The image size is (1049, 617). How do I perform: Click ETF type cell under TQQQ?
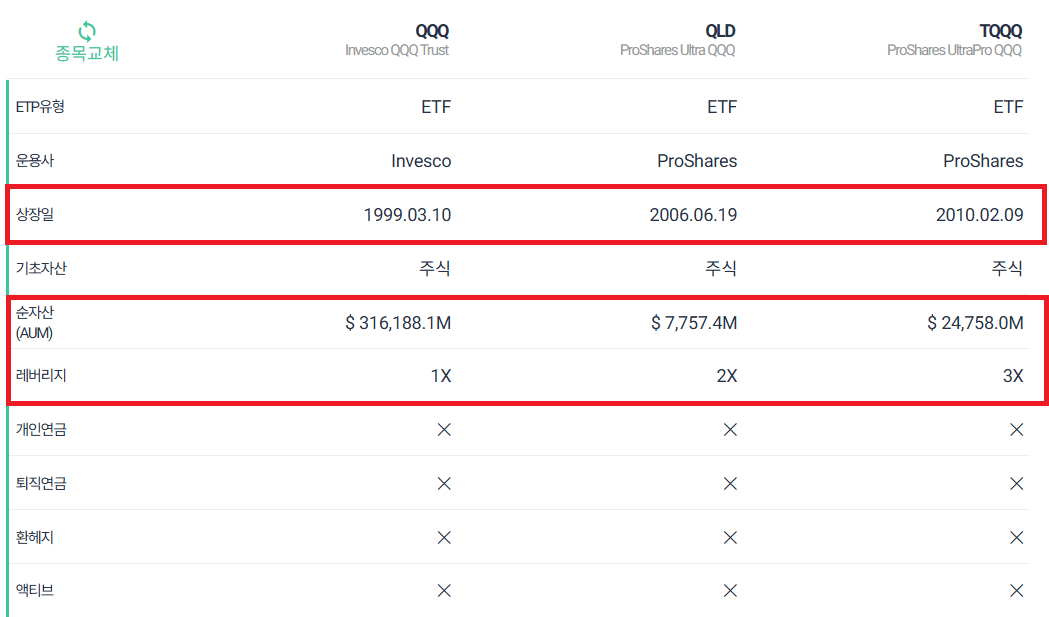tap(1008, 107)
